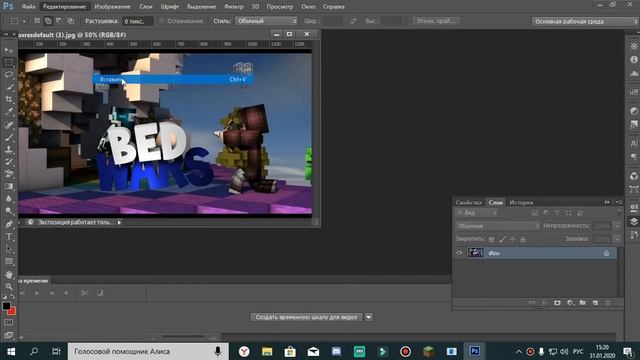Click the Фон layer thumbnail
This screenshot has height=360, width=640.
476,253
